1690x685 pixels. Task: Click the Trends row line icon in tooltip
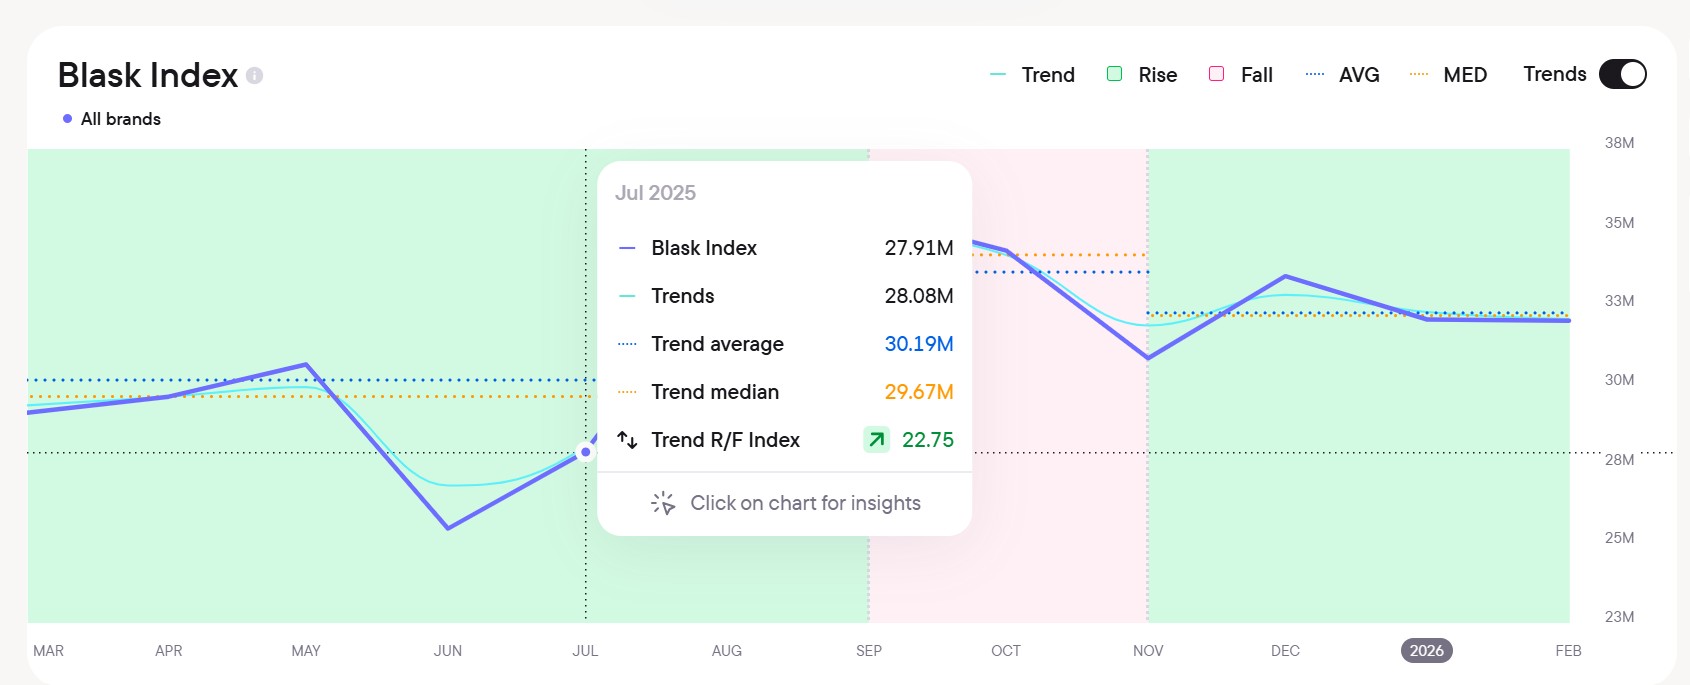click(627, 296)
